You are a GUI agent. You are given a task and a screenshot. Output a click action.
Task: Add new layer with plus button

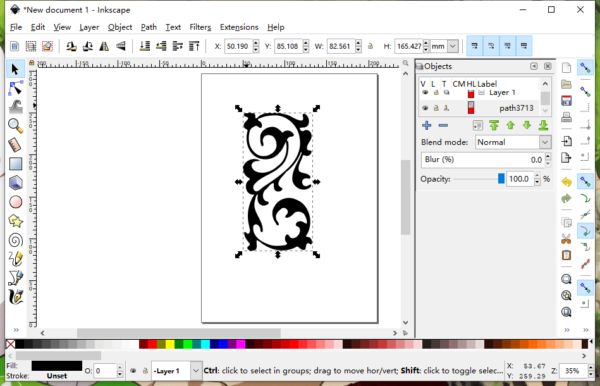pos(427,125)
